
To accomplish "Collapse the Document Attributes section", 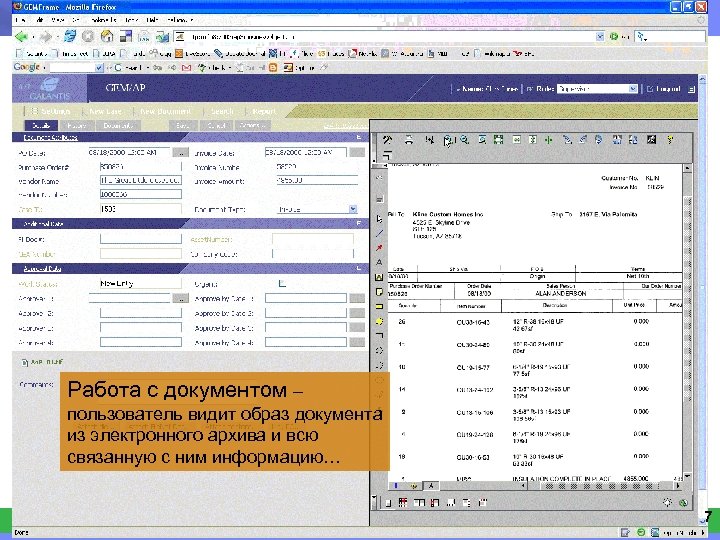I will tap(359, 137).
